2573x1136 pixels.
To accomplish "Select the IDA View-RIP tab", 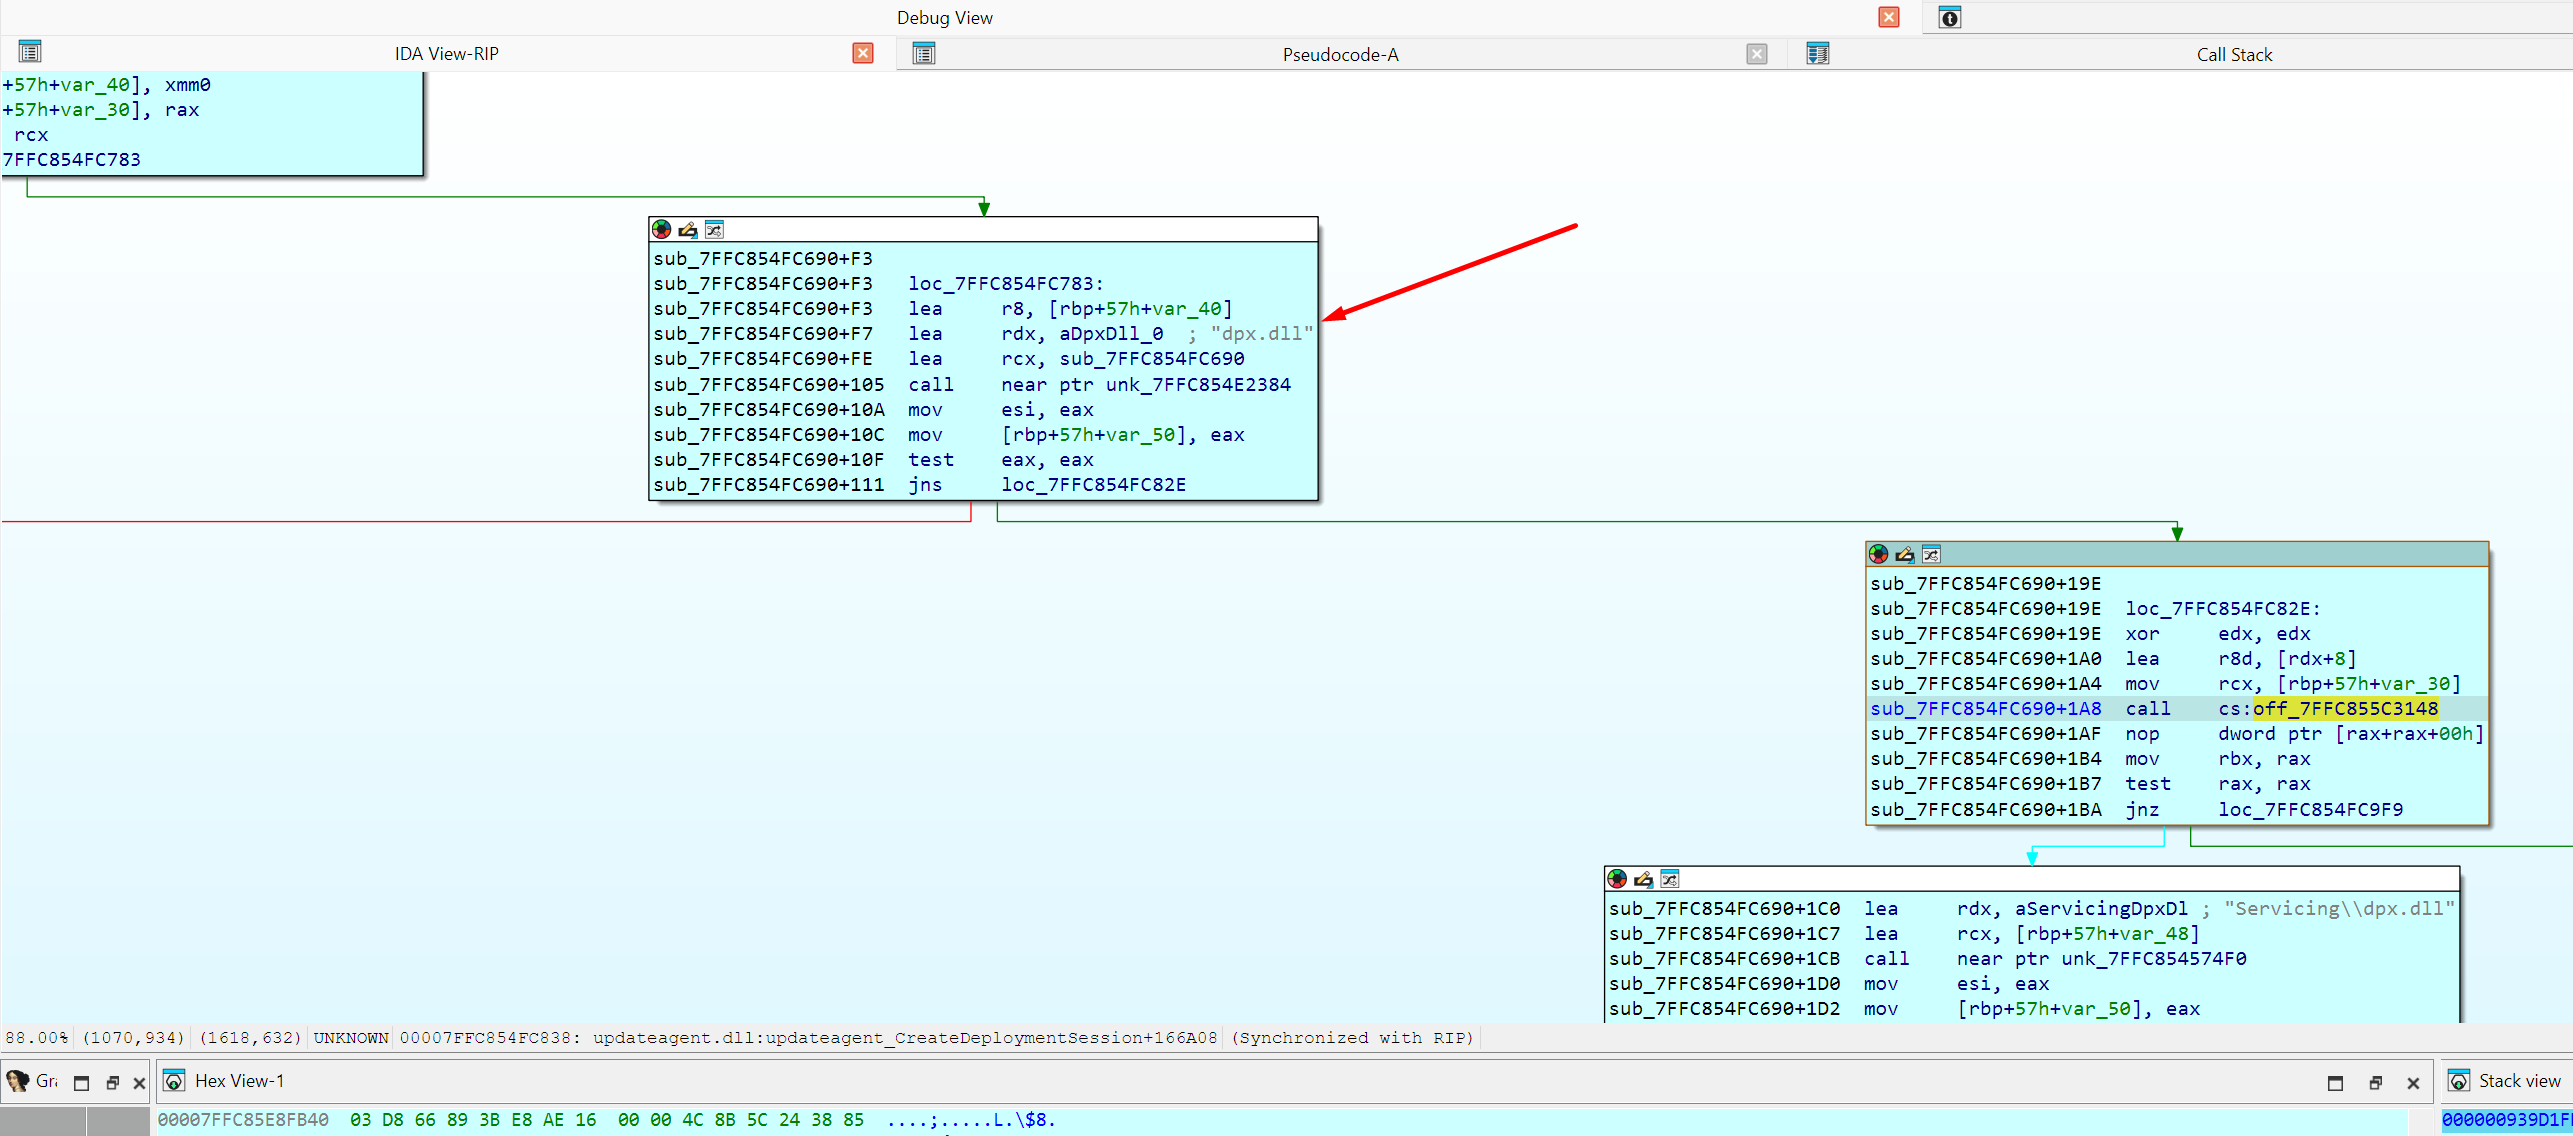I will [446, 54].
